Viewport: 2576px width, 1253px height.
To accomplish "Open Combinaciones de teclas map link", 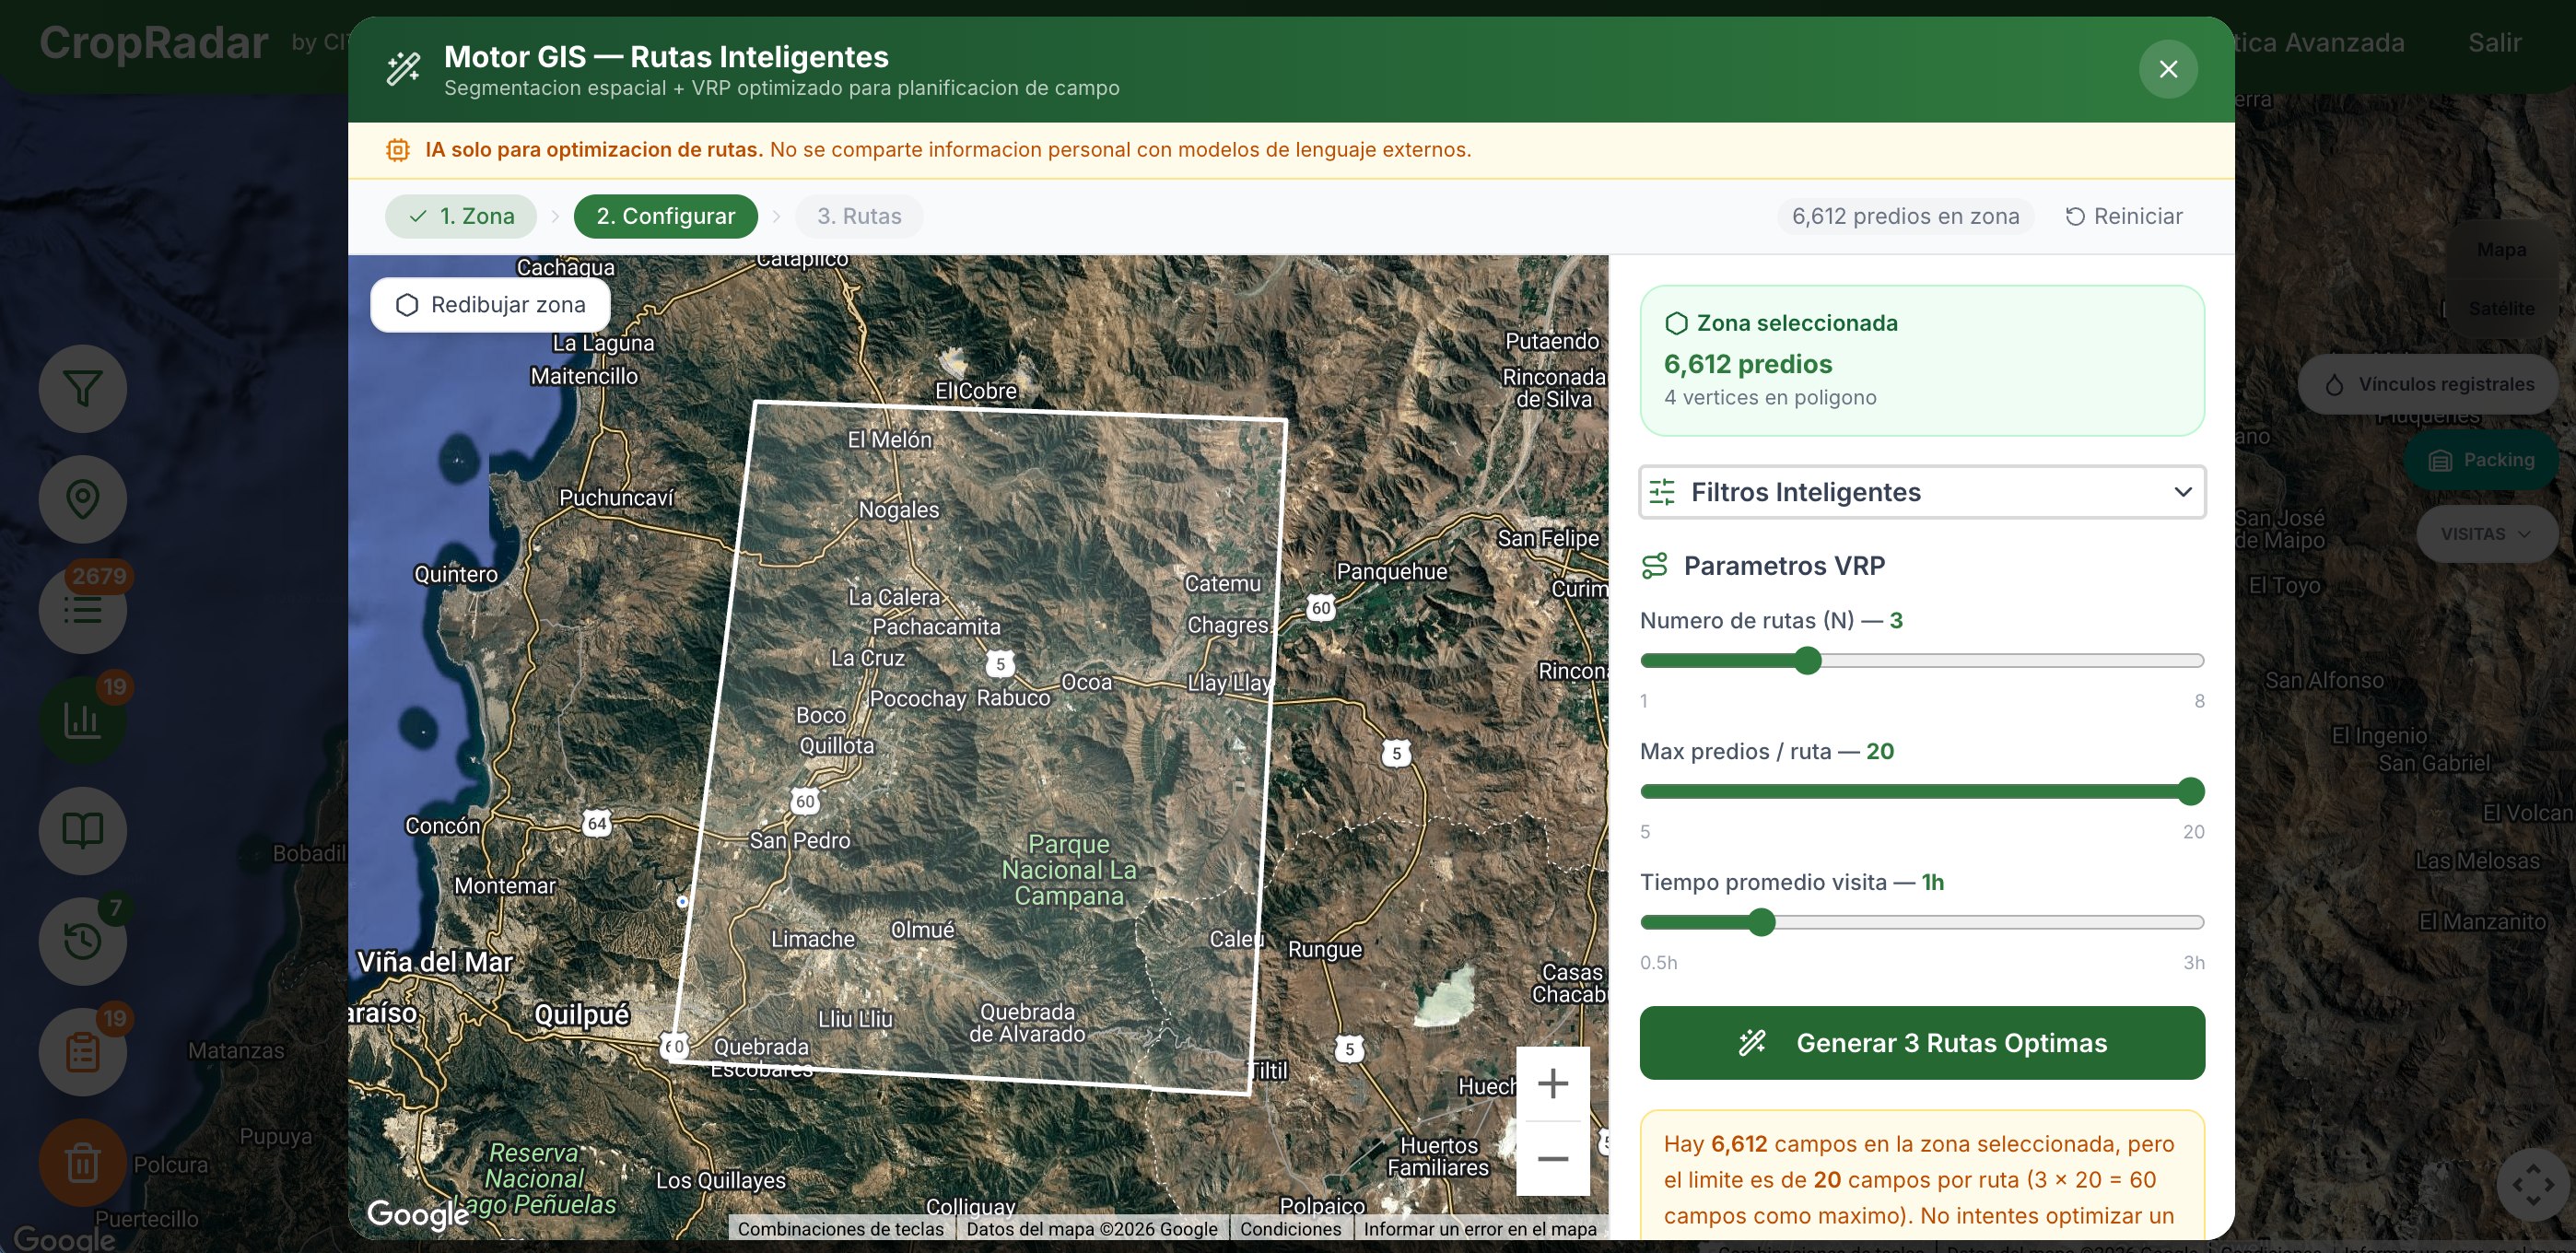I will pyautogui.click(x=841, y=1229).
